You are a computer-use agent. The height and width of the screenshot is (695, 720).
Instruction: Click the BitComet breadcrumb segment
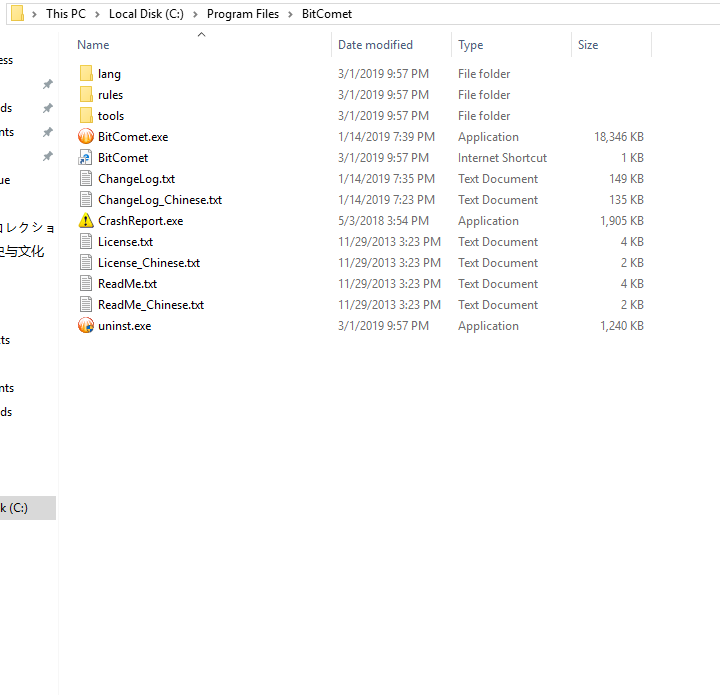coord(326,14)
